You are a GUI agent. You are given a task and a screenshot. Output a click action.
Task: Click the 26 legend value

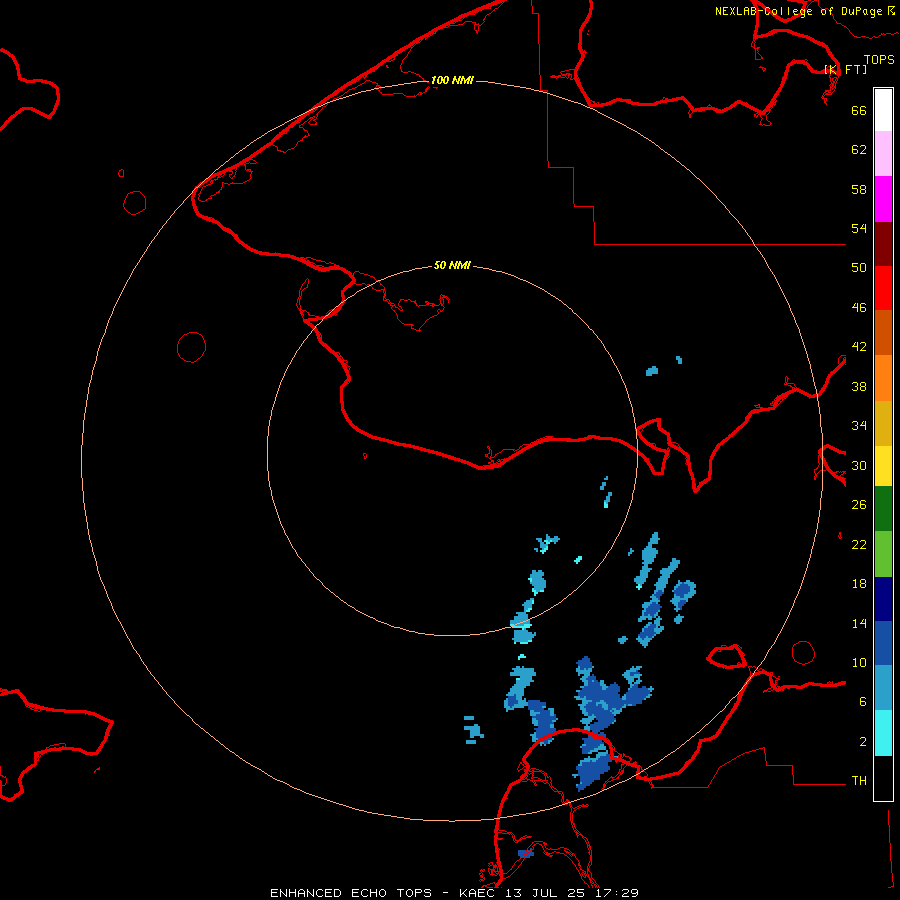(x=859, y=505)
